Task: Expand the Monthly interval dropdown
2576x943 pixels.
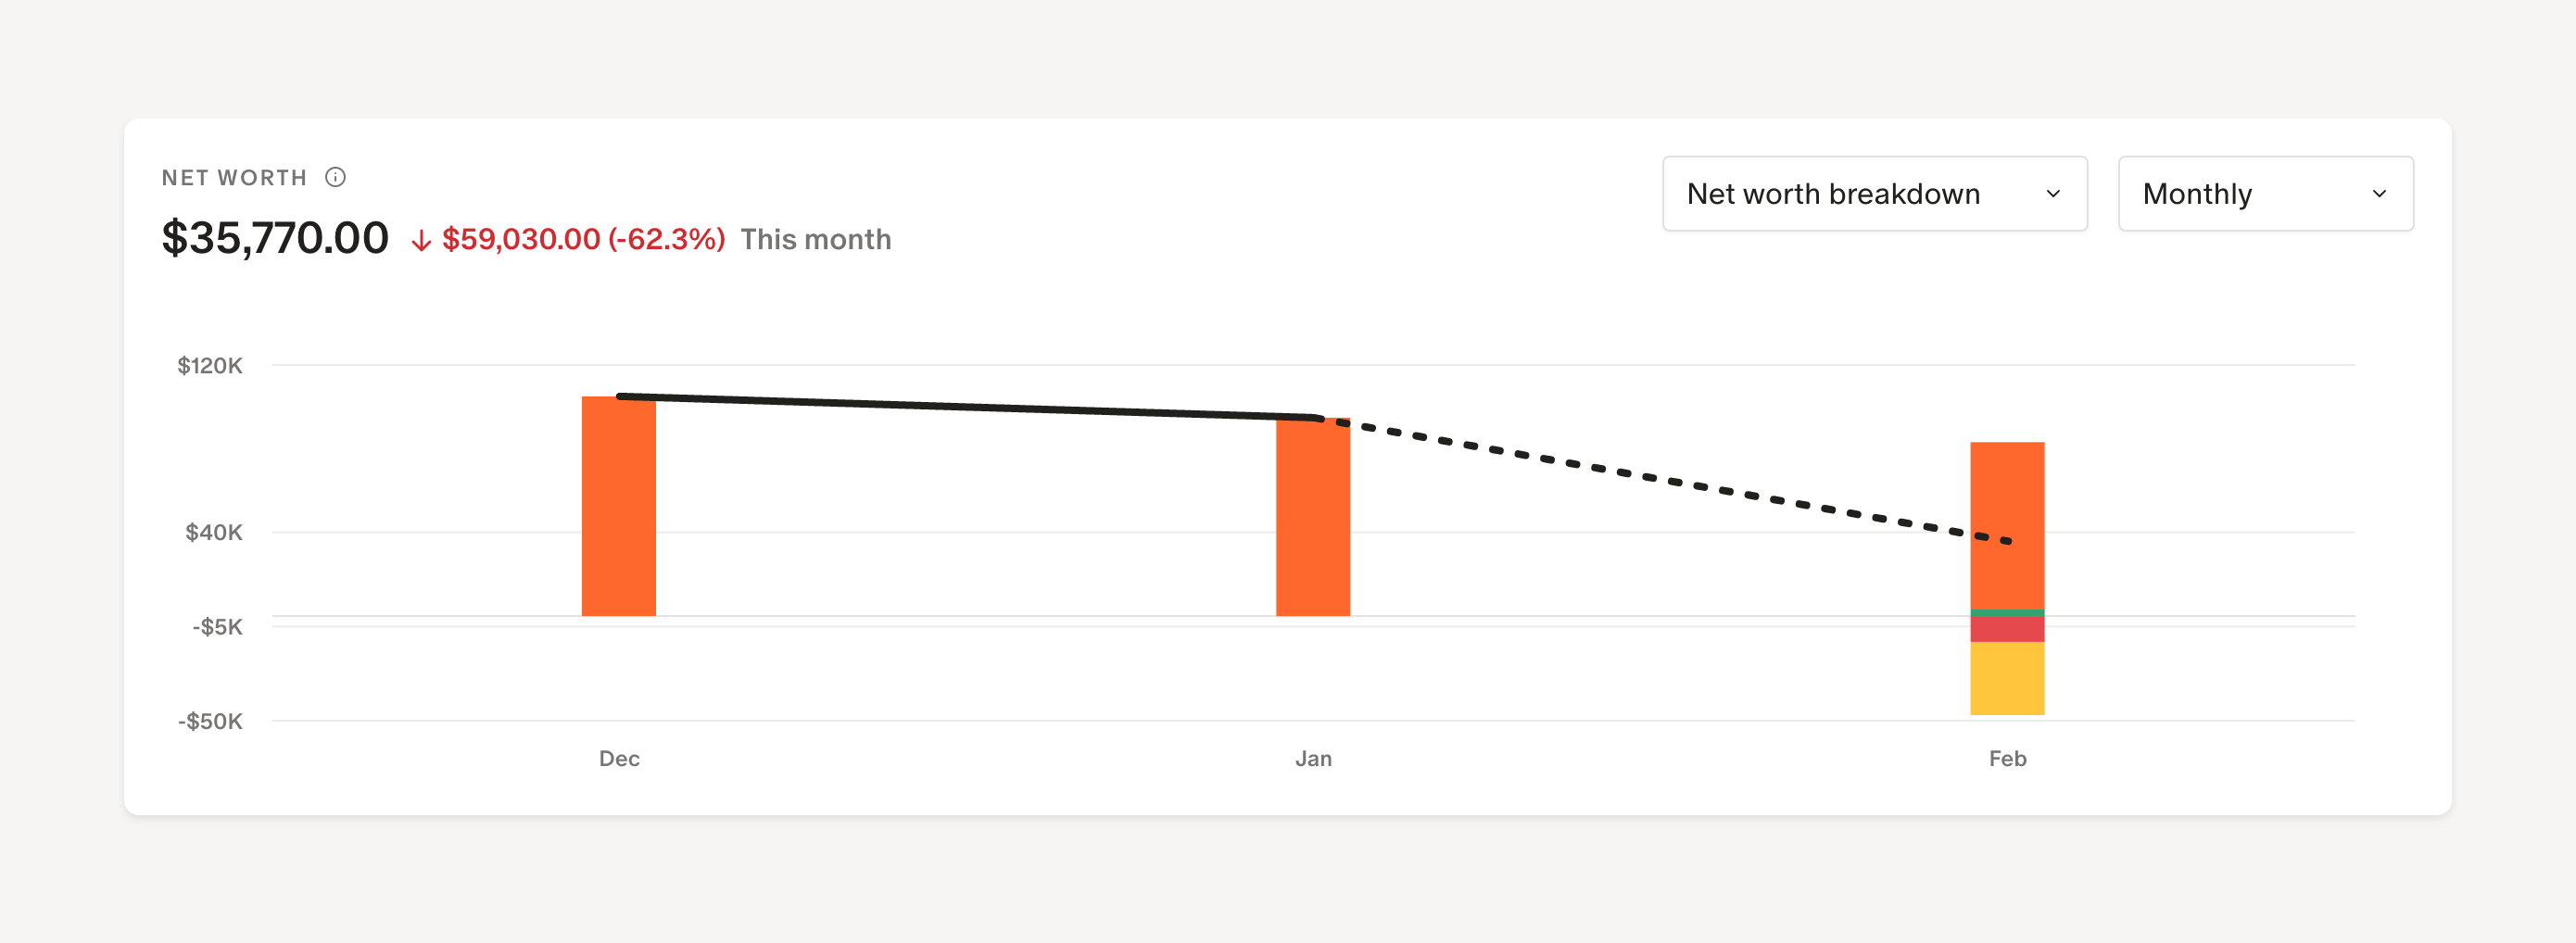Action: pyautogui.click(x=2264, y=193)
